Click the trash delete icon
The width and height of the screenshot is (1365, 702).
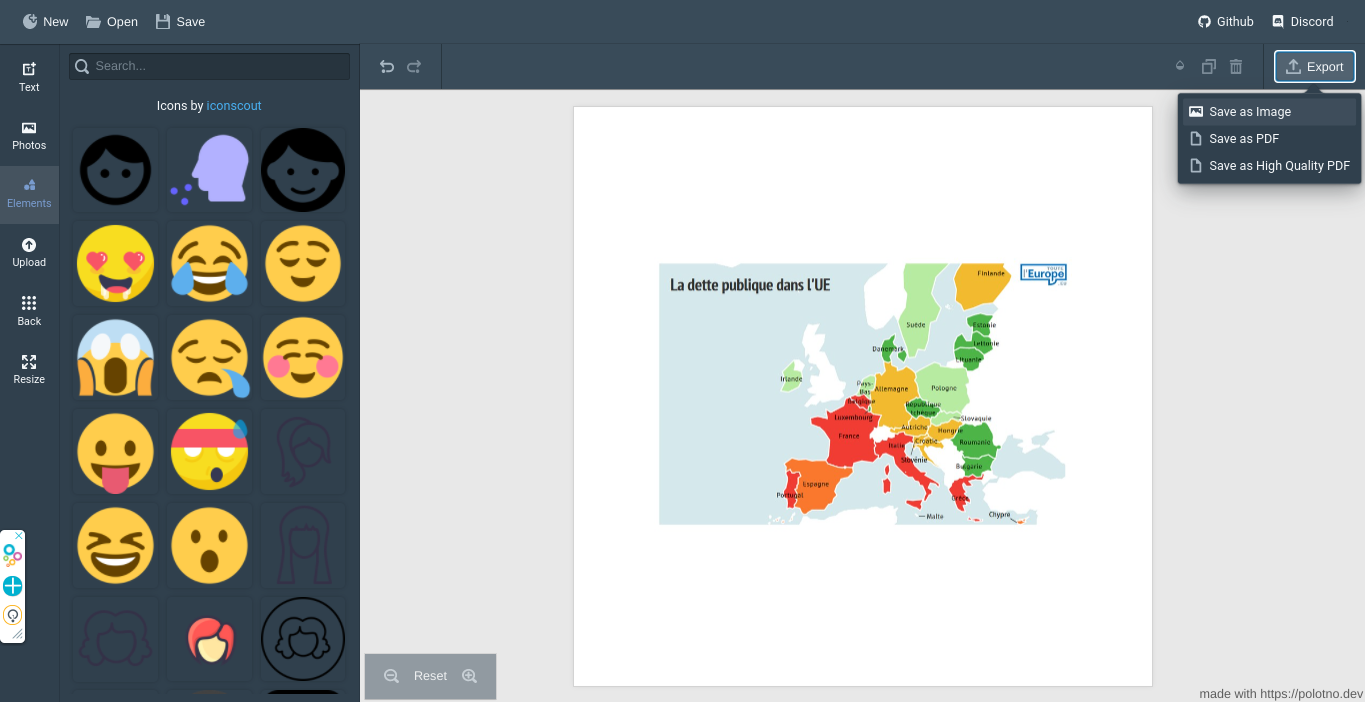tap(1236, 66)
